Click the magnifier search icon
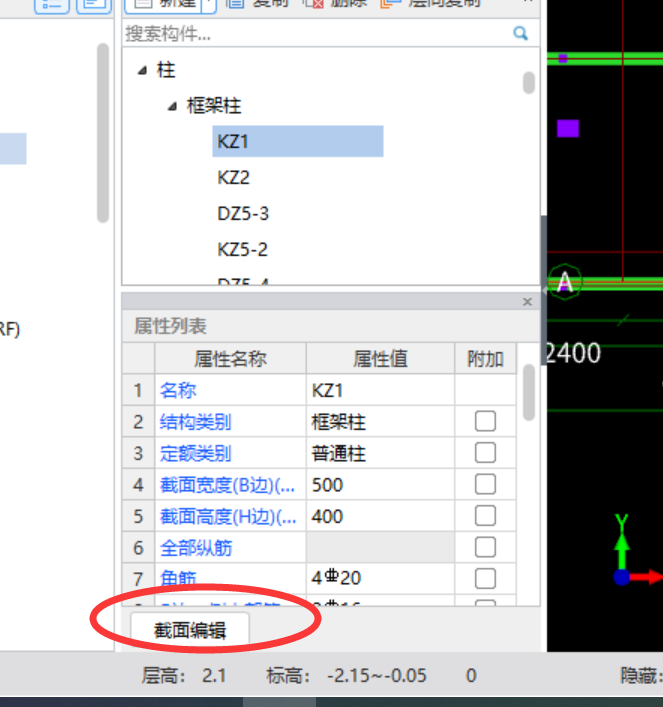The width and height of the screenshot is (663, 707). pyautogui.click(x=520, y=33)
